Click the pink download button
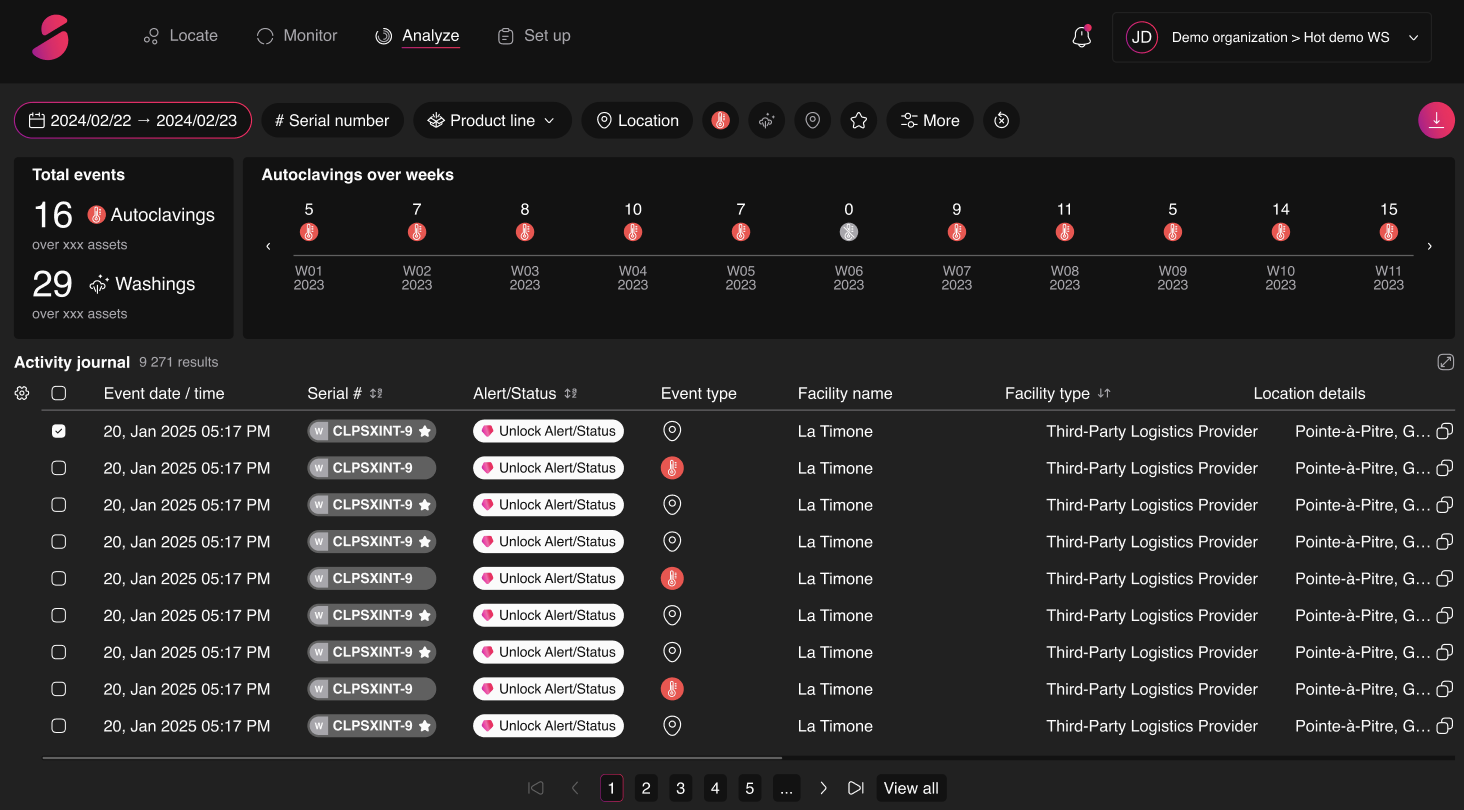This screenshot has height=810, width=1464. pos(1436,120)
